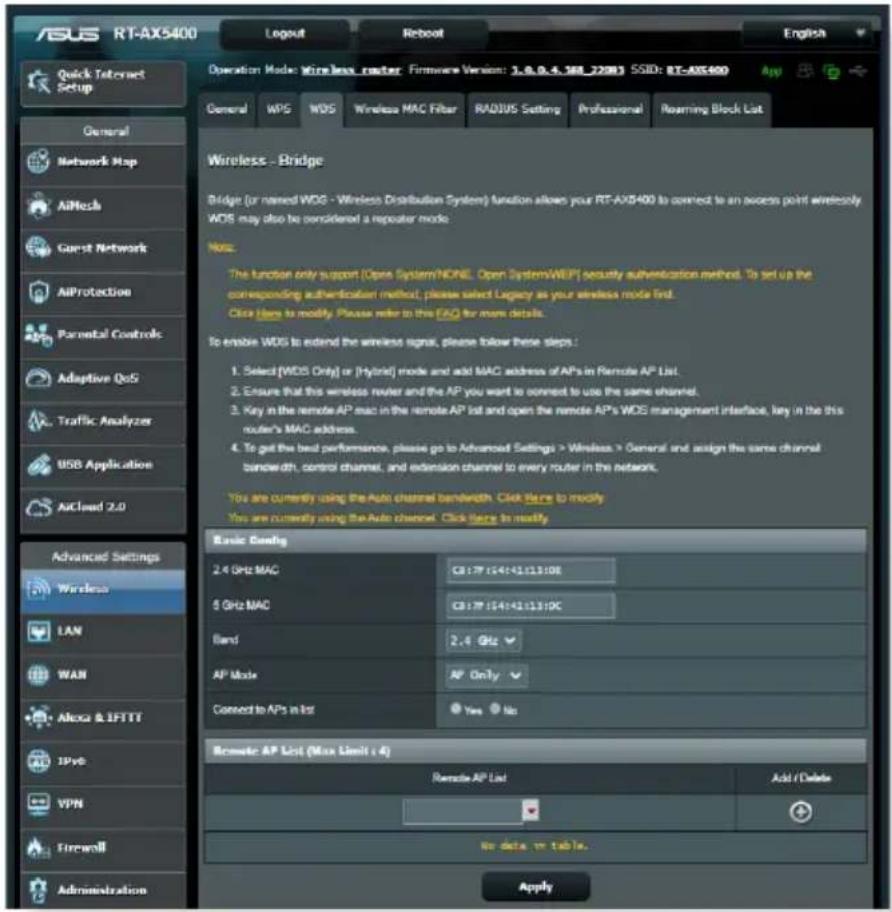Click the 5 GHz MAC address field

(x=530, y=606)
